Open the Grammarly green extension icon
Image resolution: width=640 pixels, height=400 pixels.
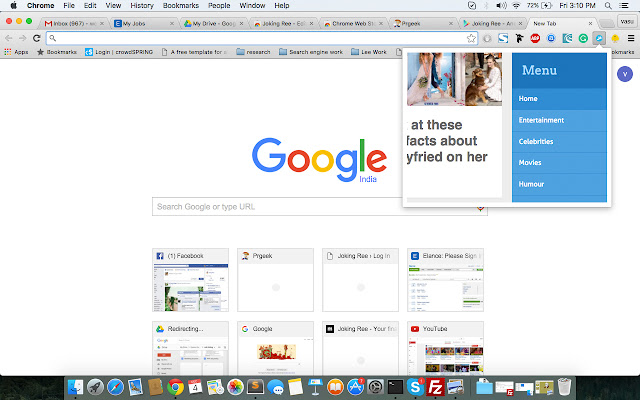point(583,38)
